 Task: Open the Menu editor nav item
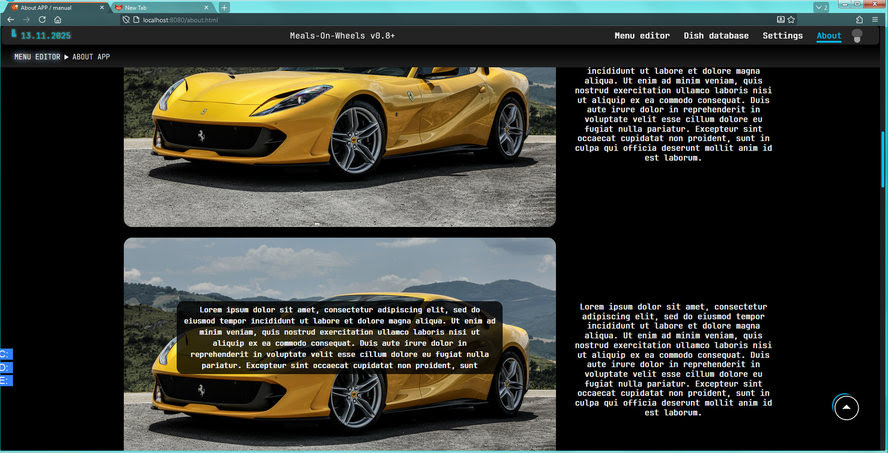tap(642, 36)
